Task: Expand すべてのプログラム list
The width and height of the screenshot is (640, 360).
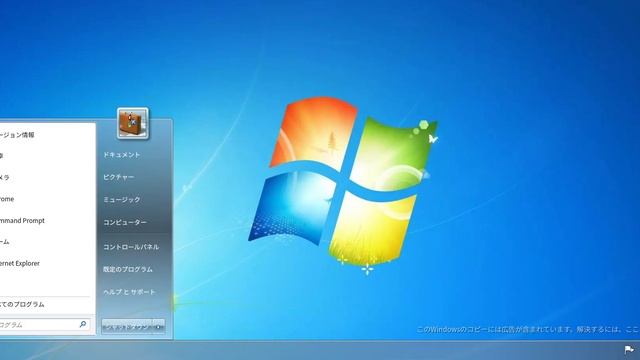Action: point(22,304)
